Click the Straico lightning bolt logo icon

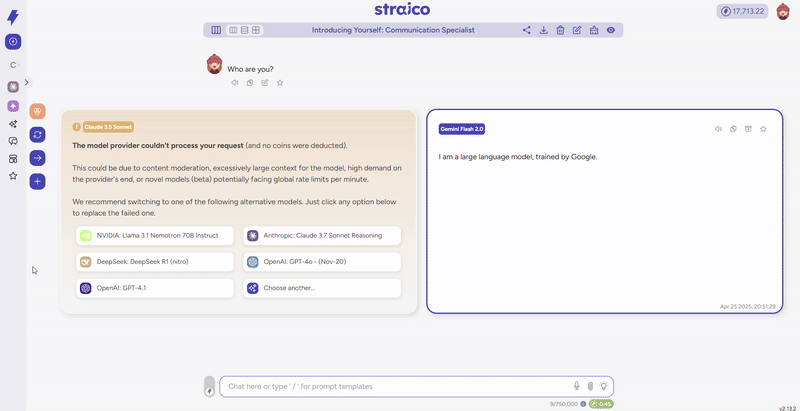pyautogui.click(x=13, y=17)
